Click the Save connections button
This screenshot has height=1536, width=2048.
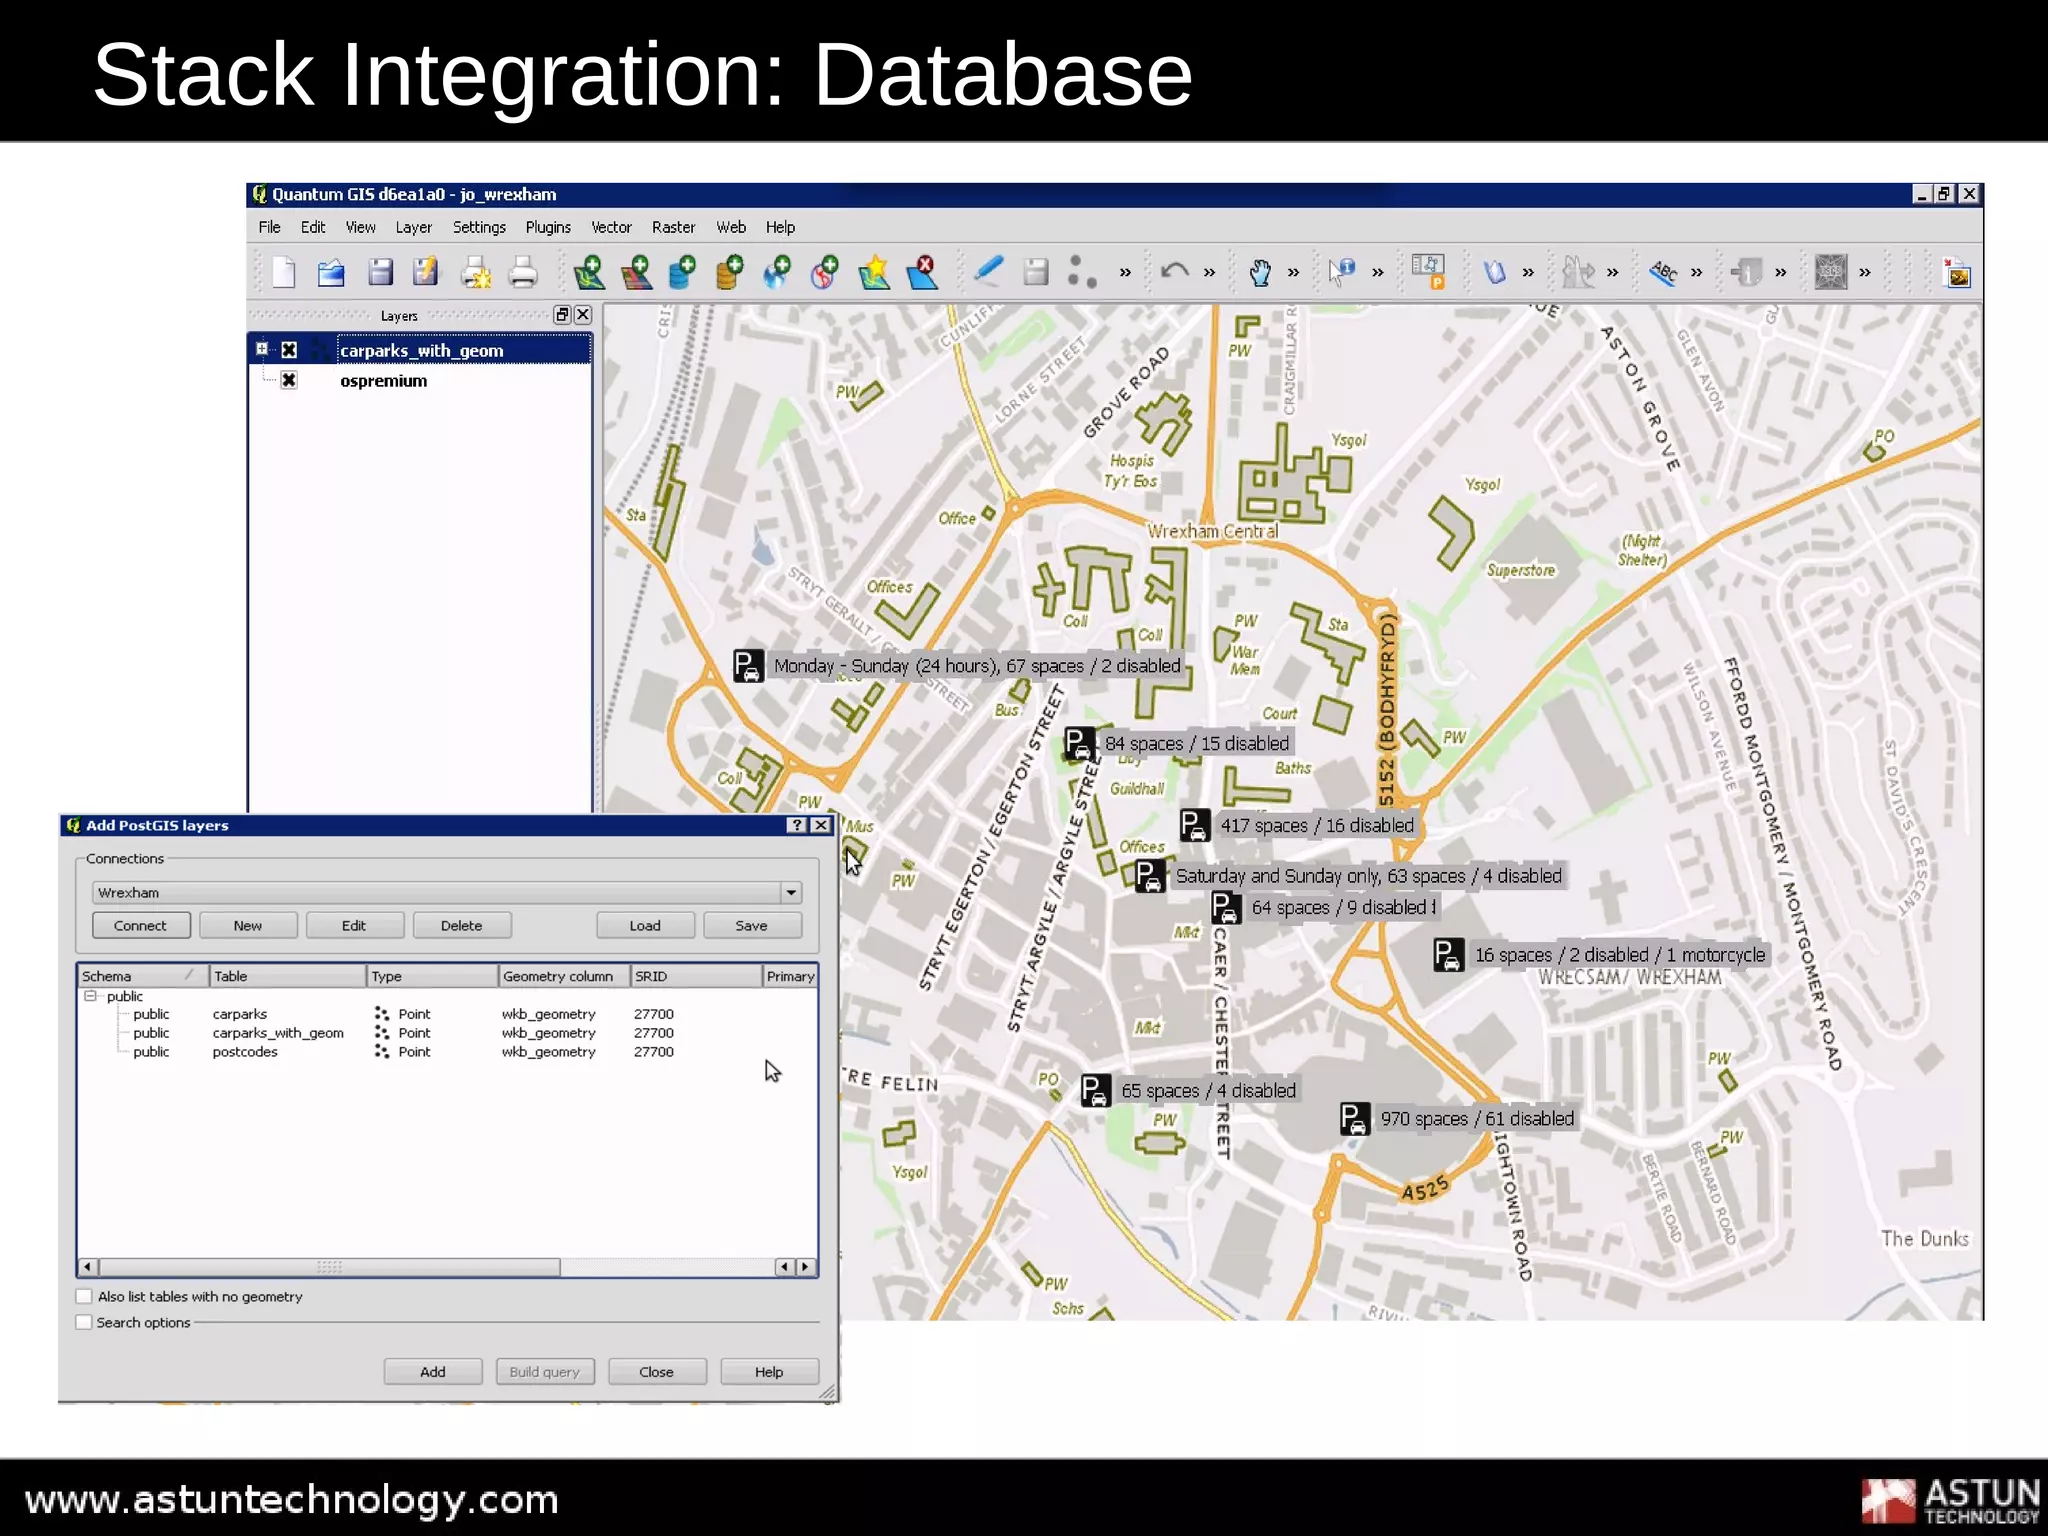[752, 925]
